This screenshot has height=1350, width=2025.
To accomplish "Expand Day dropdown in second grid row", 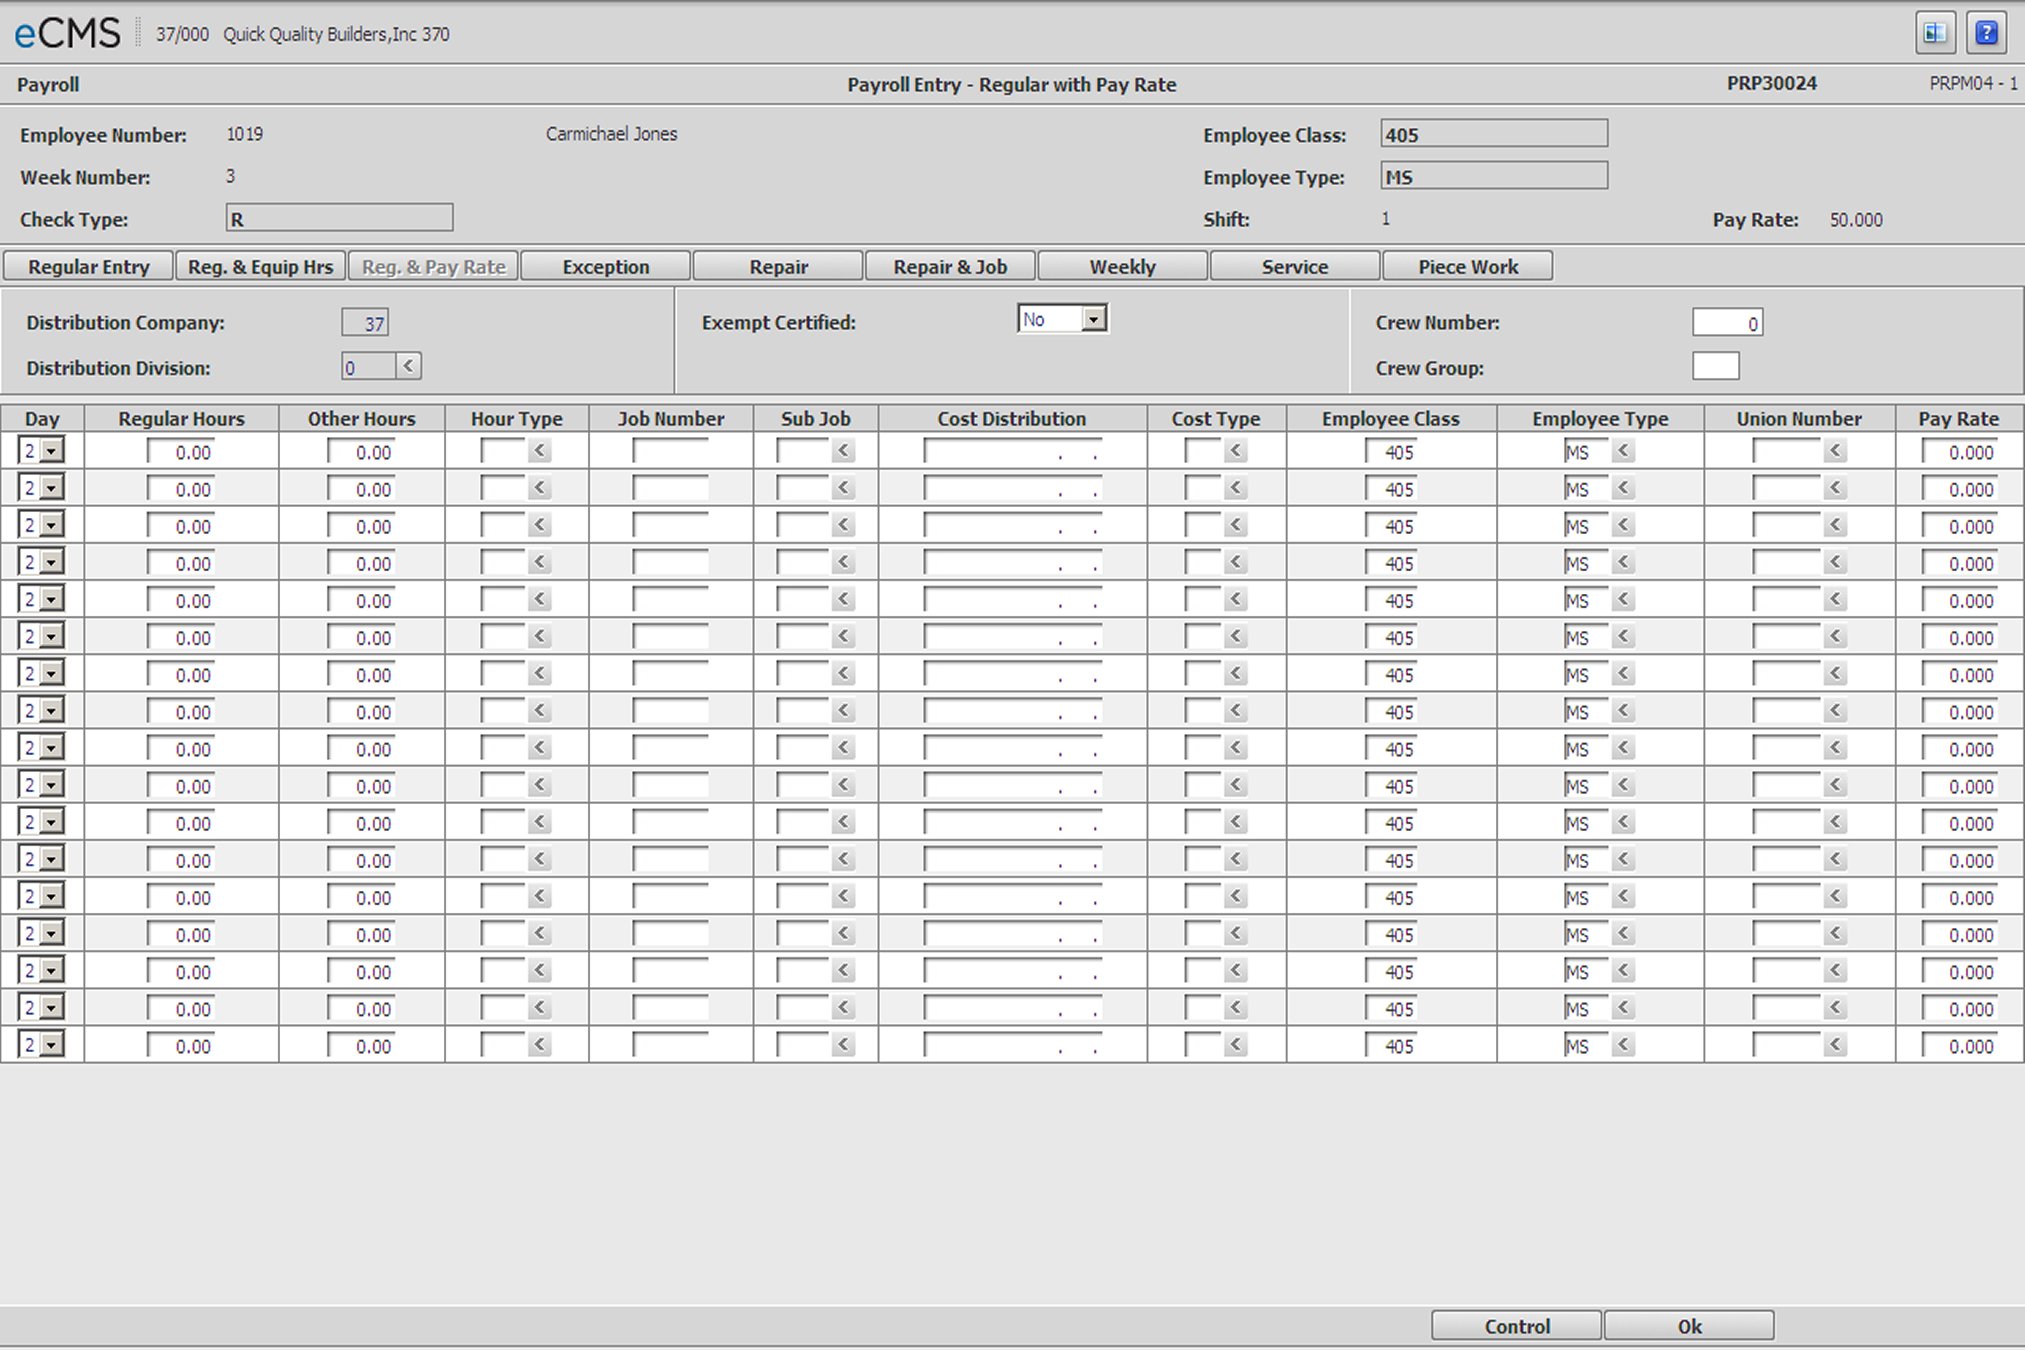I will [x=51, y=488].
